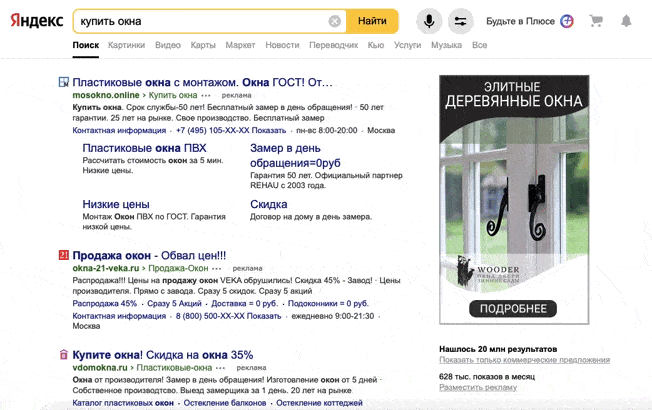The height and width of the screenshot is (410, 652).
Task: Click ПОДРОБНЕЕ button on banner
Action: tap(513, 309)
